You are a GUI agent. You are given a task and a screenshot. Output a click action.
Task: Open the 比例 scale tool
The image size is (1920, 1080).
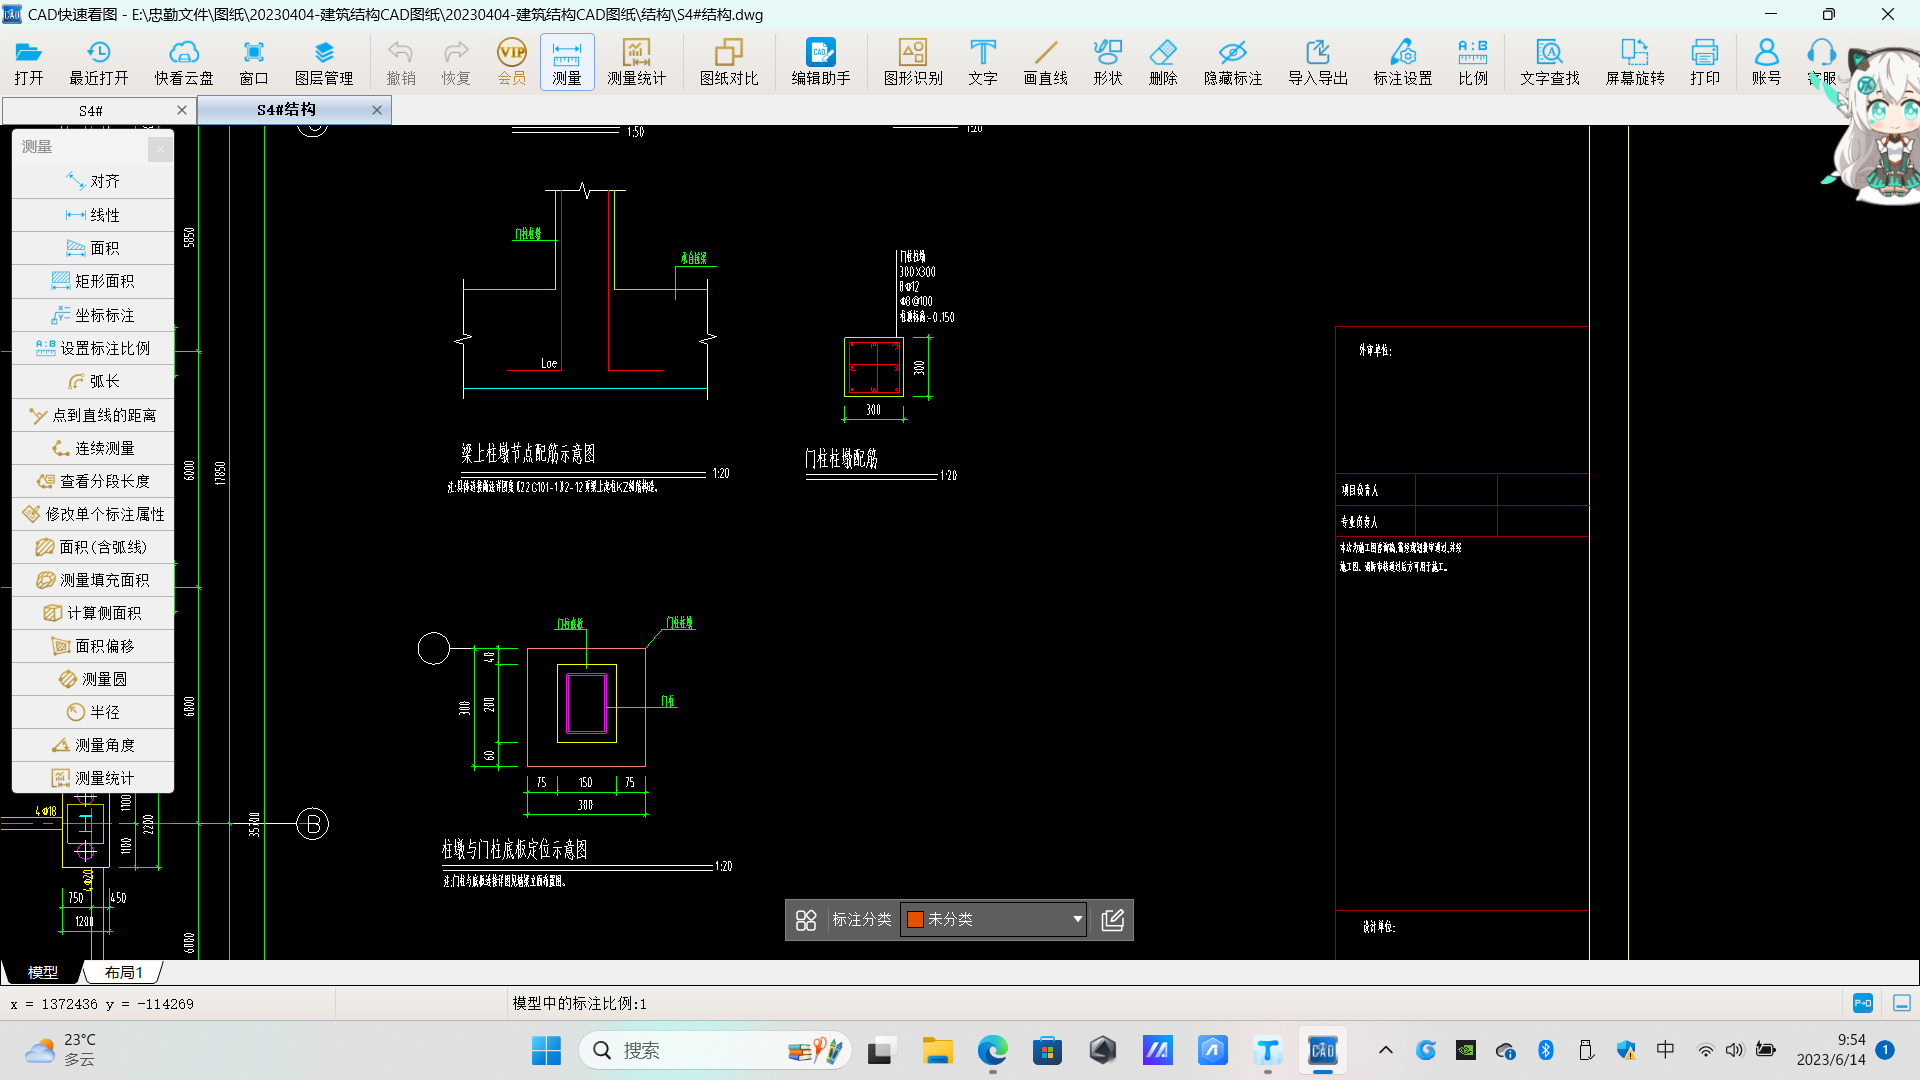click(1473, 62)
